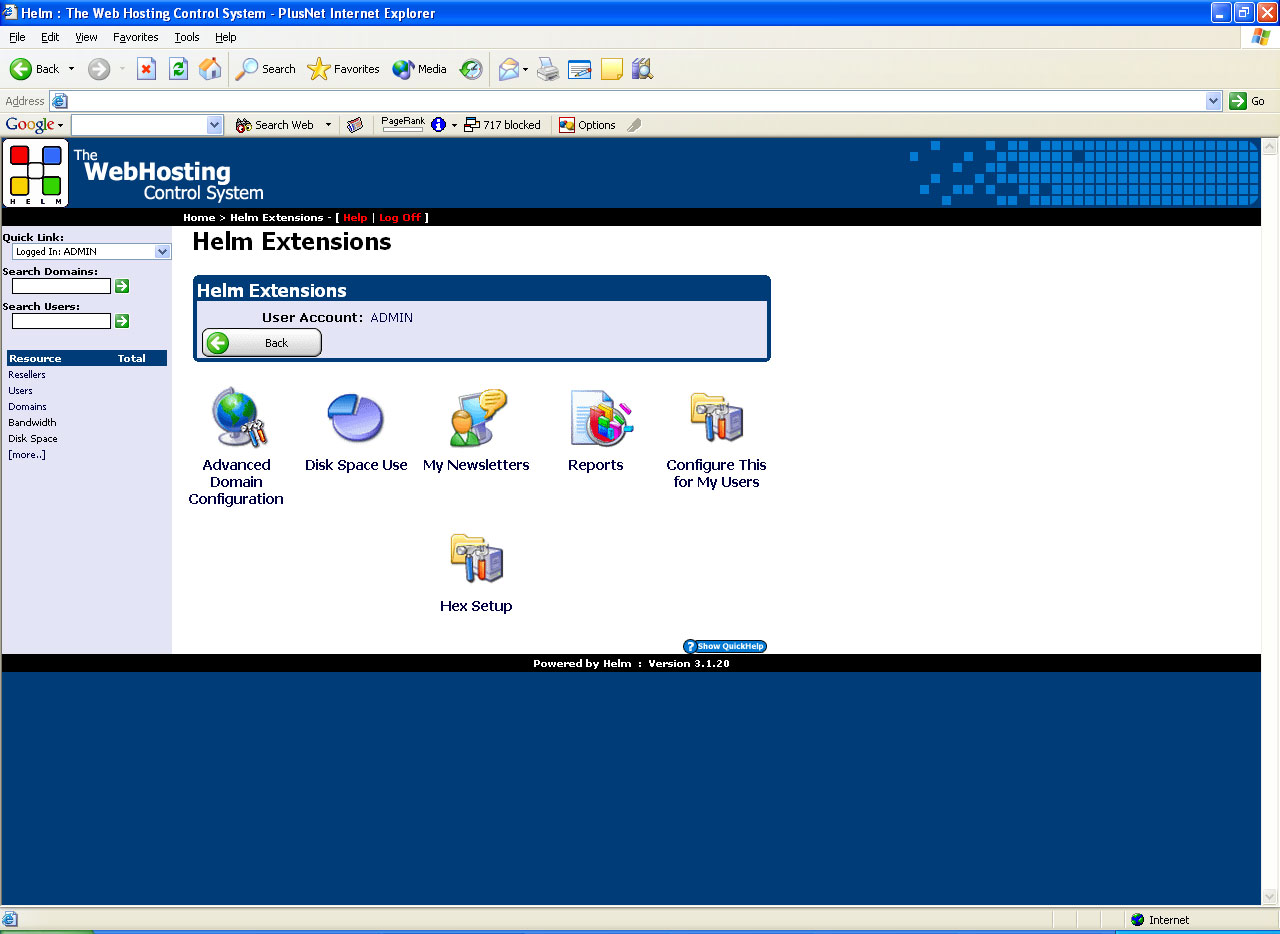Open the Google logo dropdown menu
Screen dimensions: 1280x934
34,125
